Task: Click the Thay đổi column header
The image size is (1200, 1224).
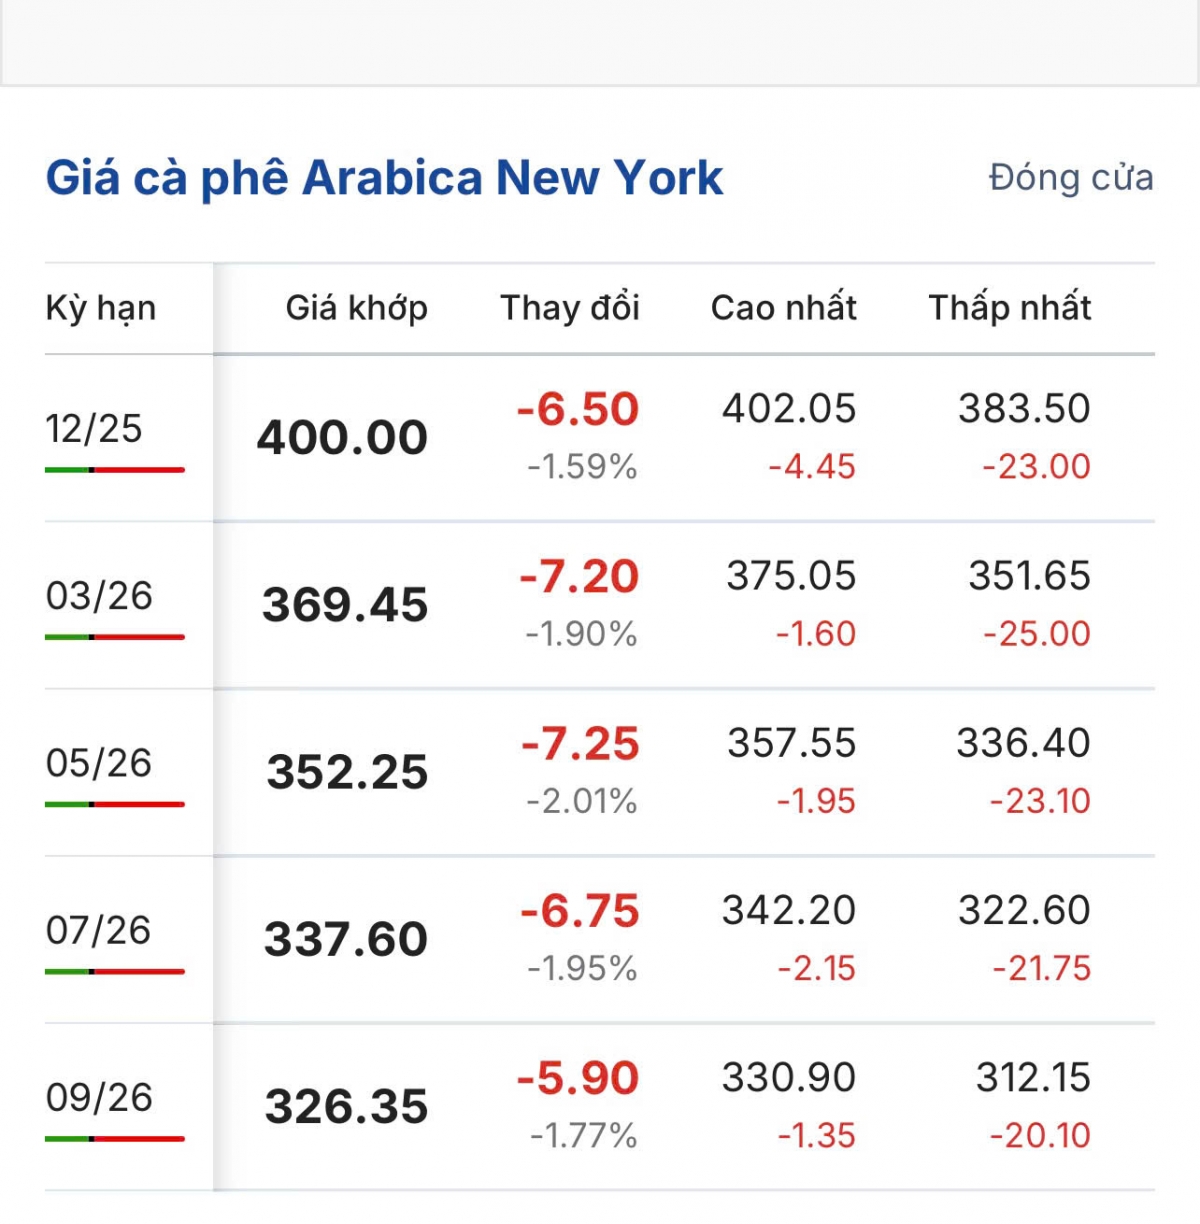Action: click(570, 308)
